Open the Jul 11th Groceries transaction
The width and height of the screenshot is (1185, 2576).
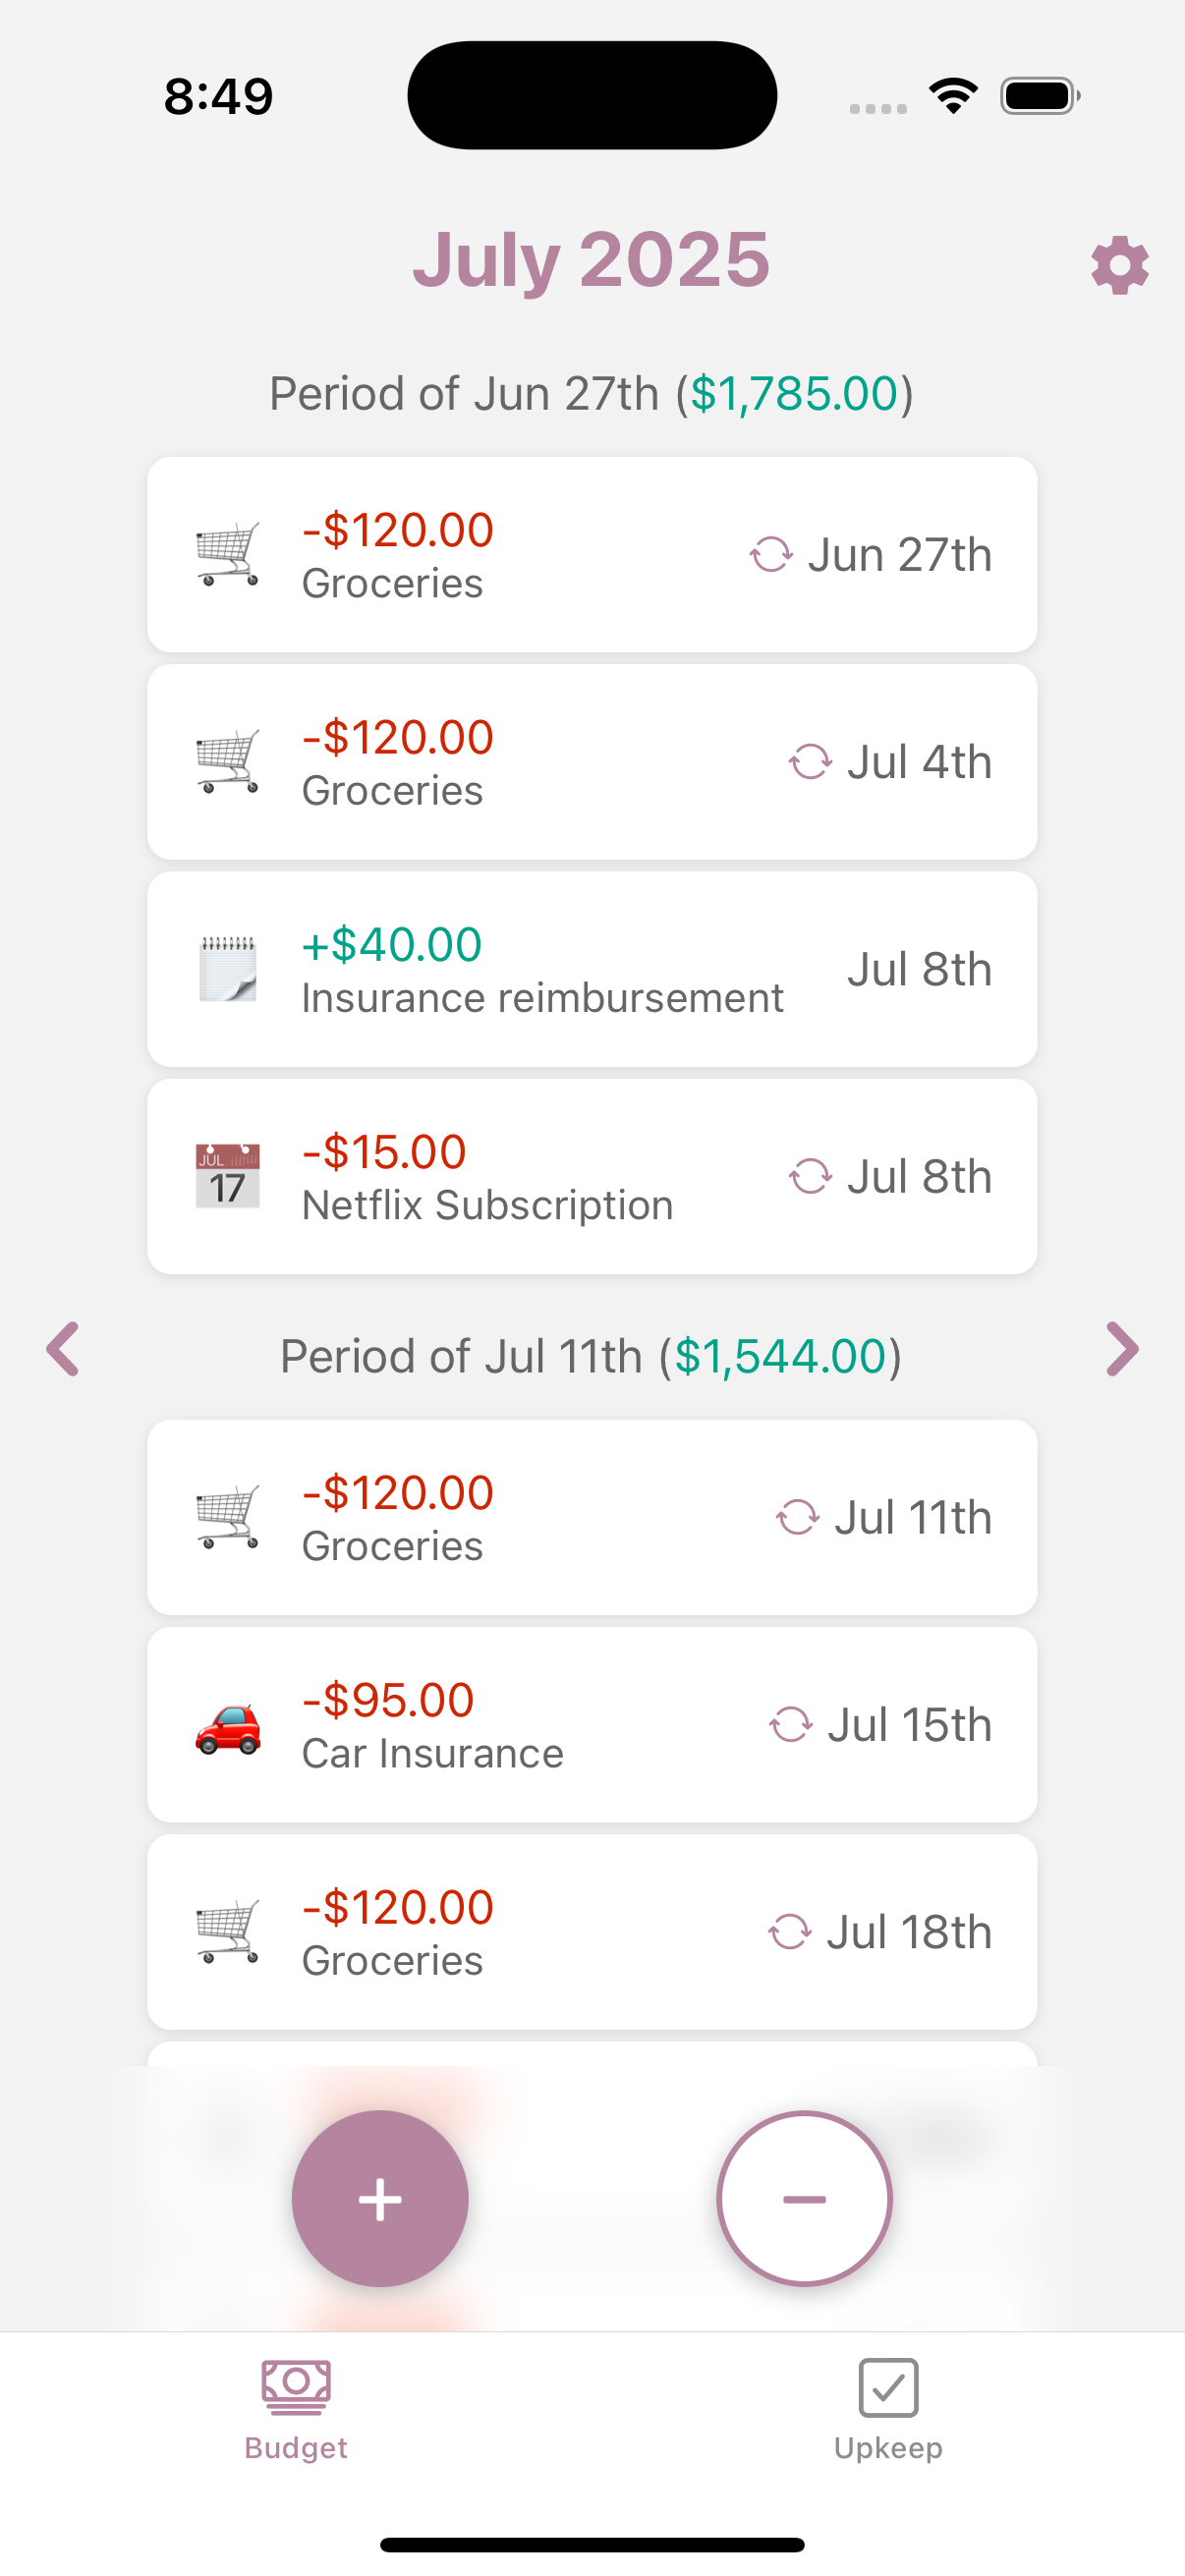(x=592, y=1517)
